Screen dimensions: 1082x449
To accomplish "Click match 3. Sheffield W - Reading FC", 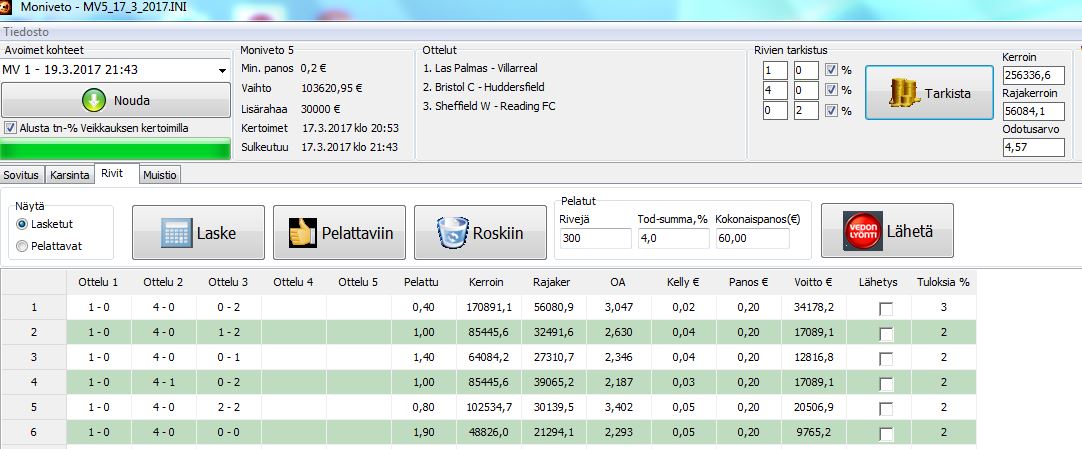I will (x=489, y=106).
